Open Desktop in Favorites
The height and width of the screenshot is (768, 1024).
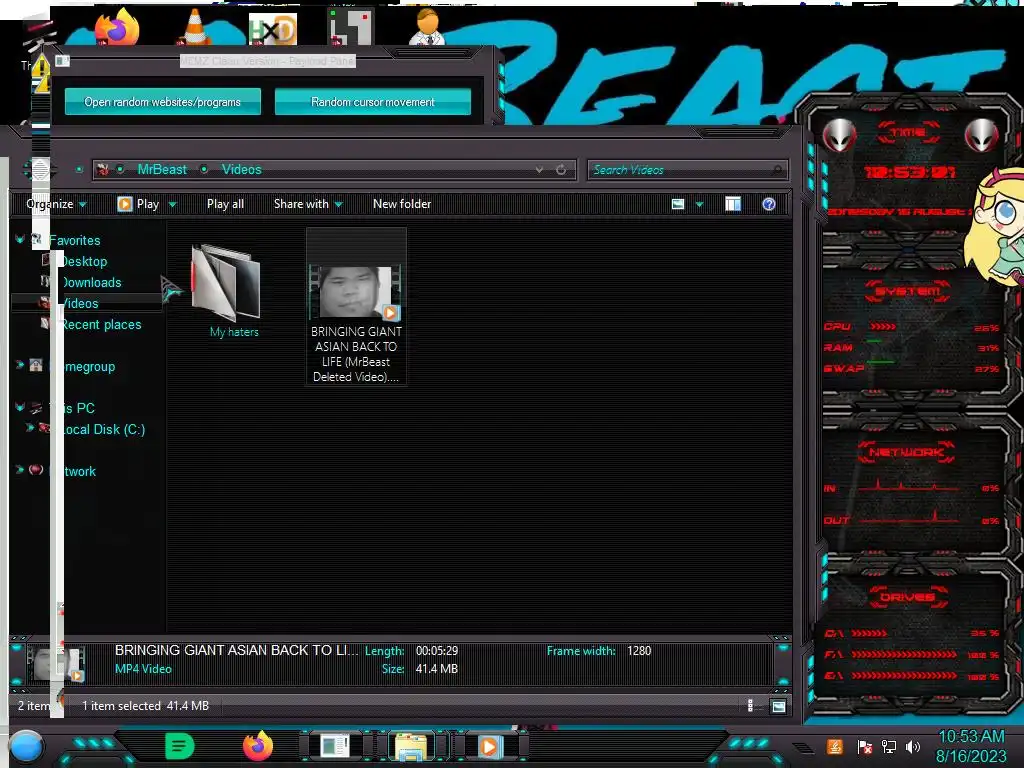[84, 261]
